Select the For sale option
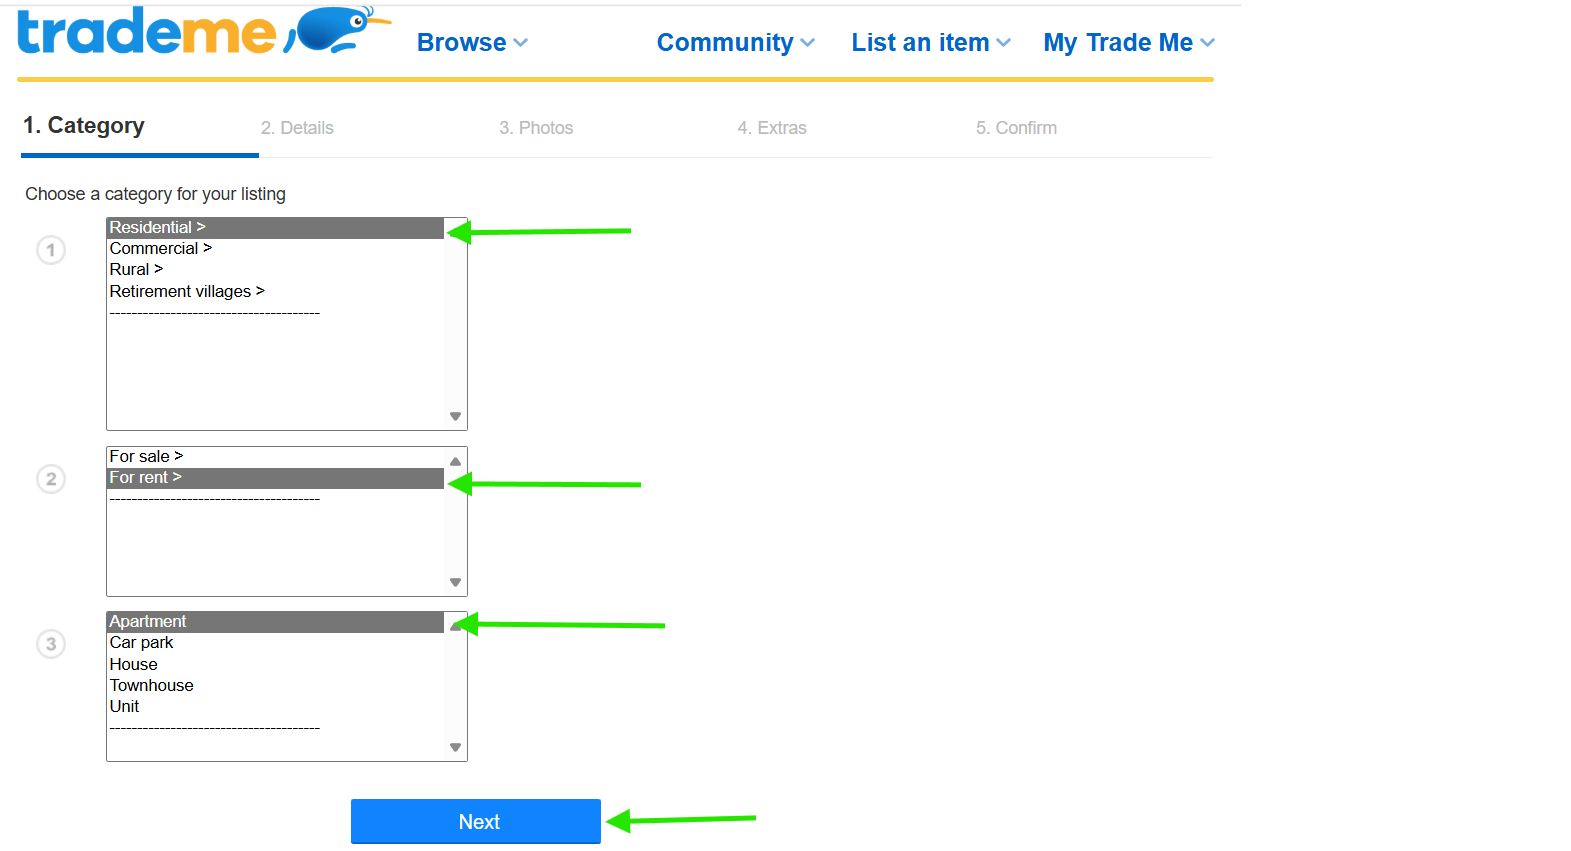1571x851 pixels. [146, 457]
